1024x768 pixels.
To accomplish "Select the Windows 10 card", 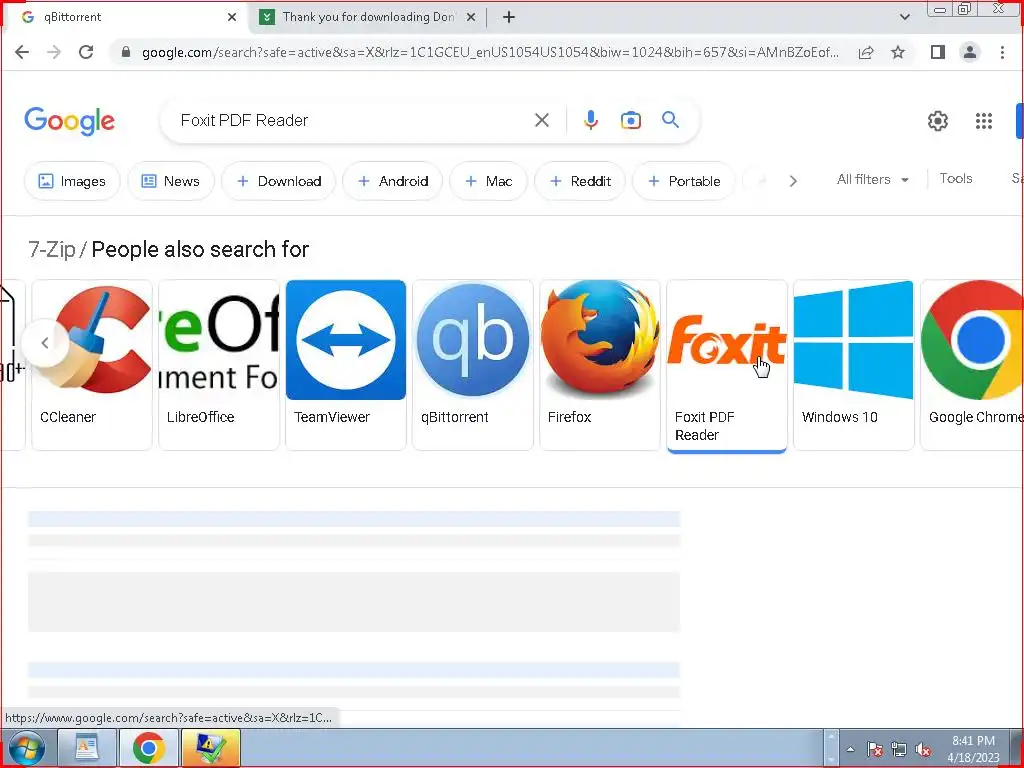I will point(854,364).
